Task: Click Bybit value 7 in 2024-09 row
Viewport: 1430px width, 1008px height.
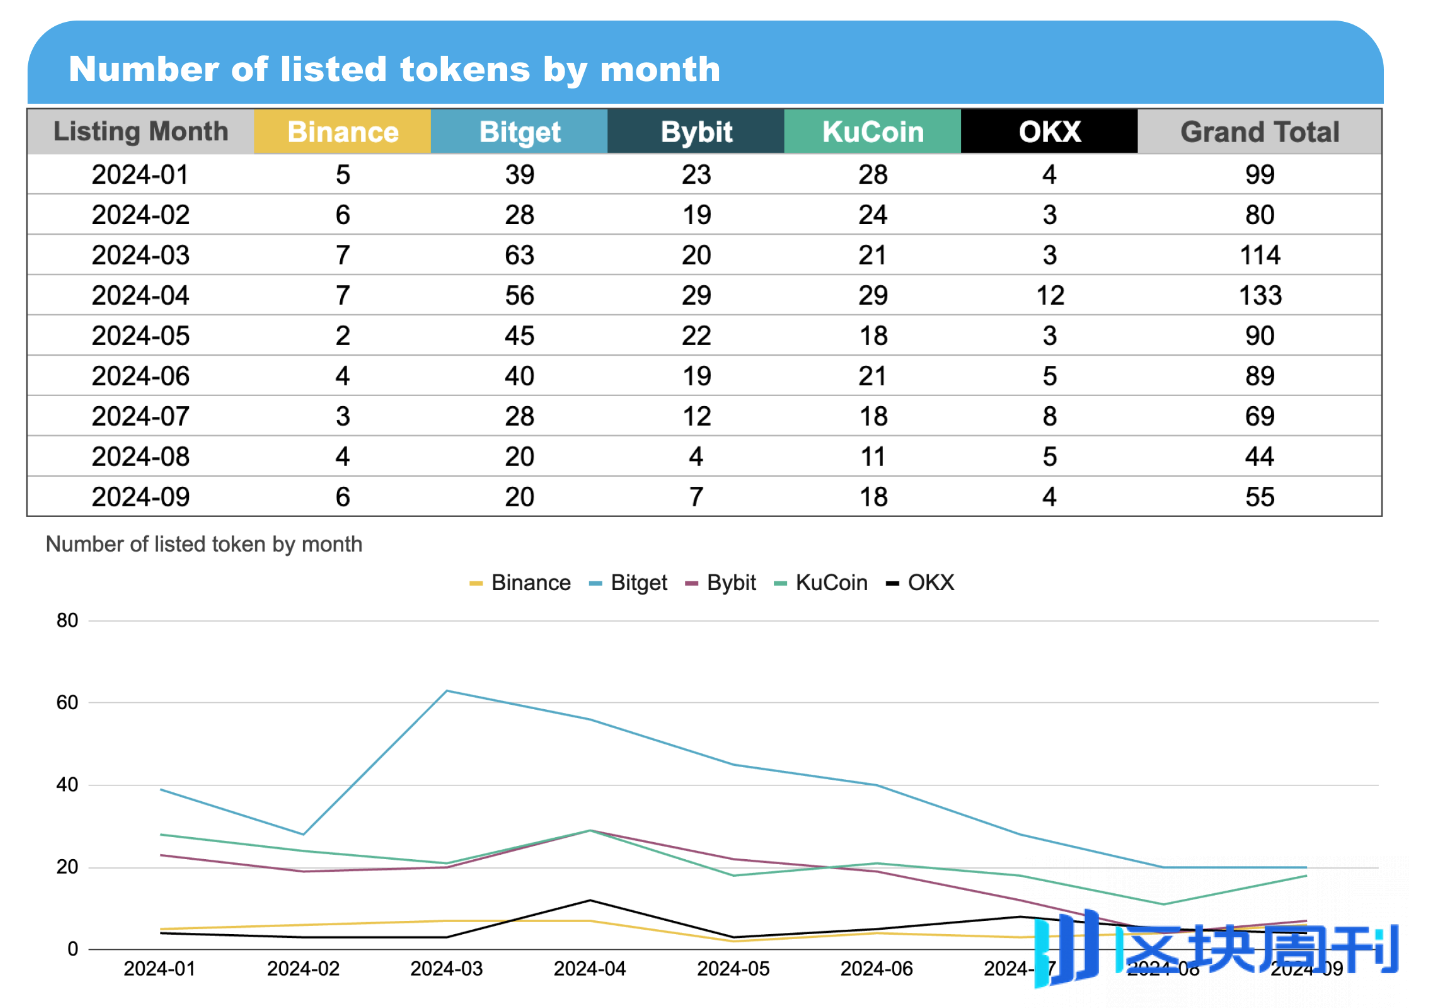Action: coord(696,497)
